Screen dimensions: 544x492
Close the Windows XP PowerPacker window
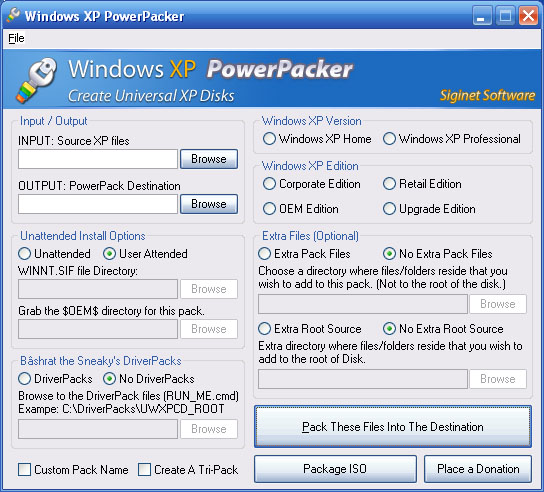[528, 16]
